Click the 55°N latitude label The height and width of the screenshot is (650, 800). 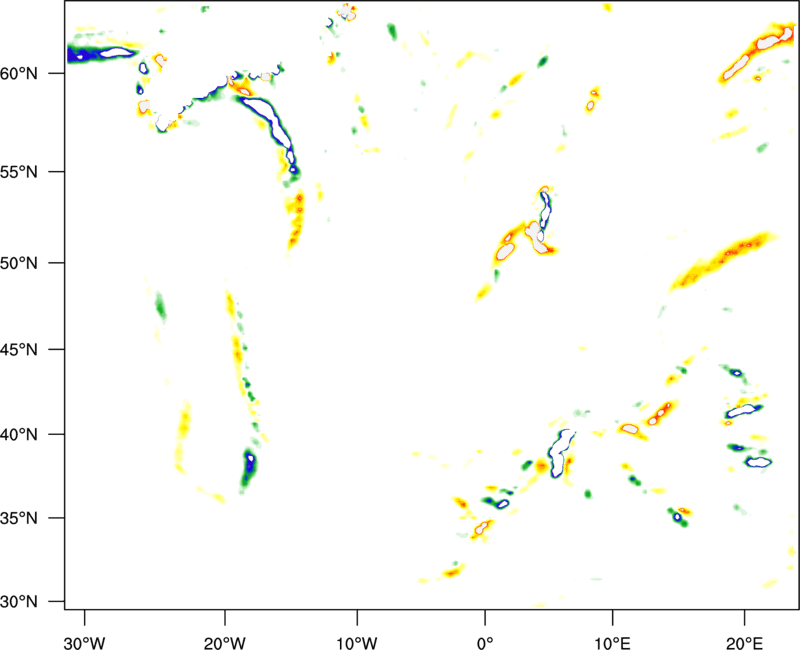click(19, 171)
